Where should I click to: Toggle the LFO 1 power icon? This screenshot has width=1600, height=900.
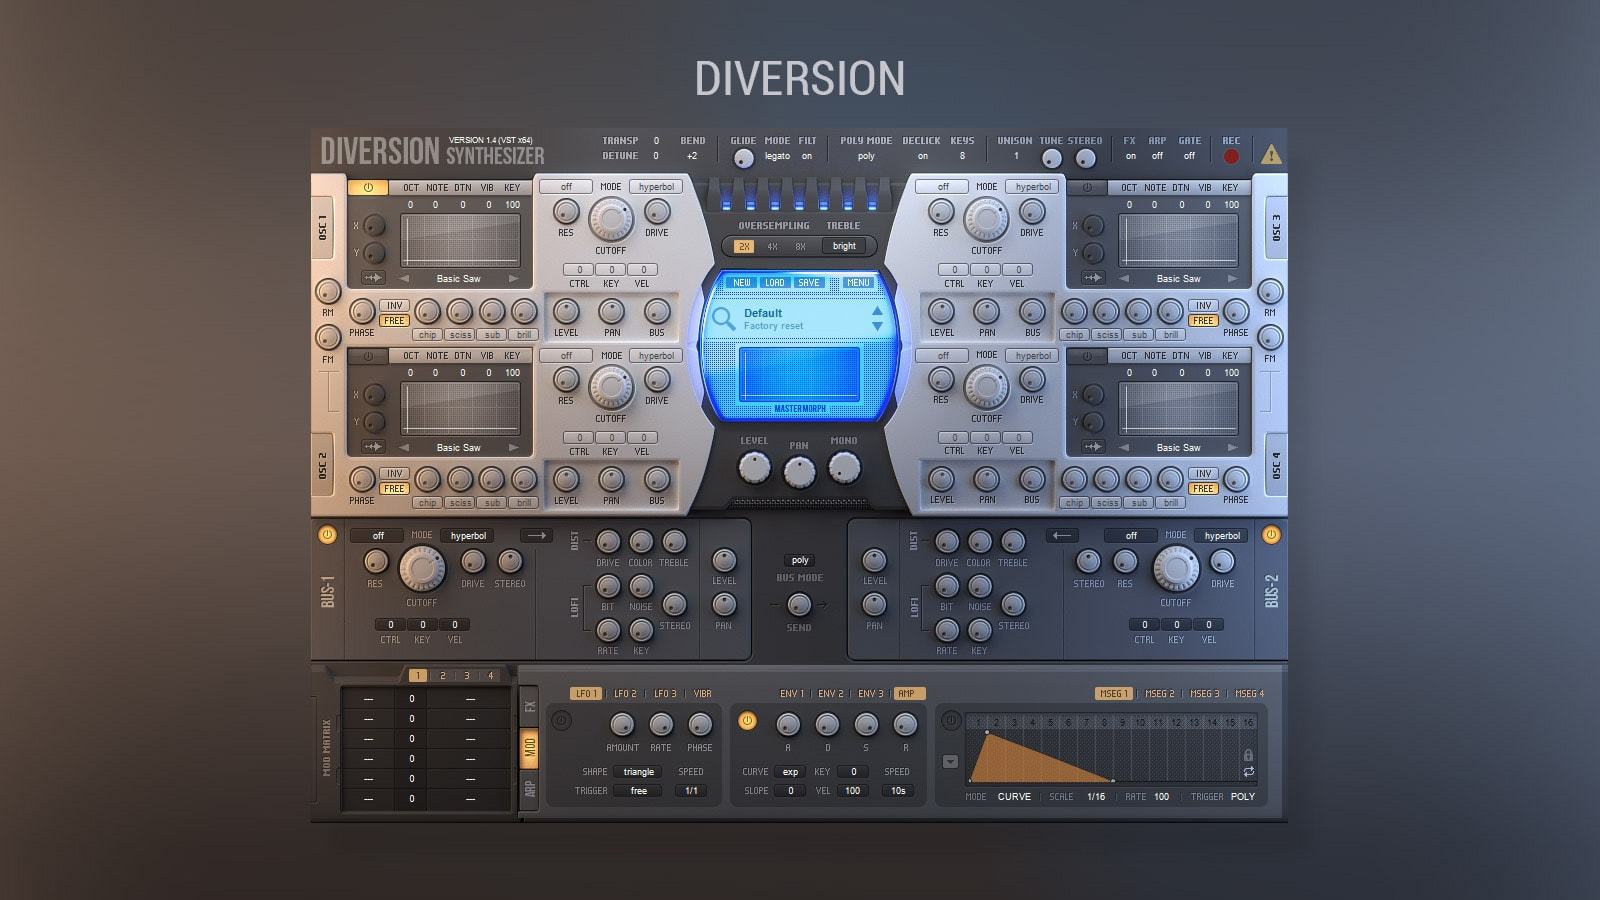click(x=561, y=720)
